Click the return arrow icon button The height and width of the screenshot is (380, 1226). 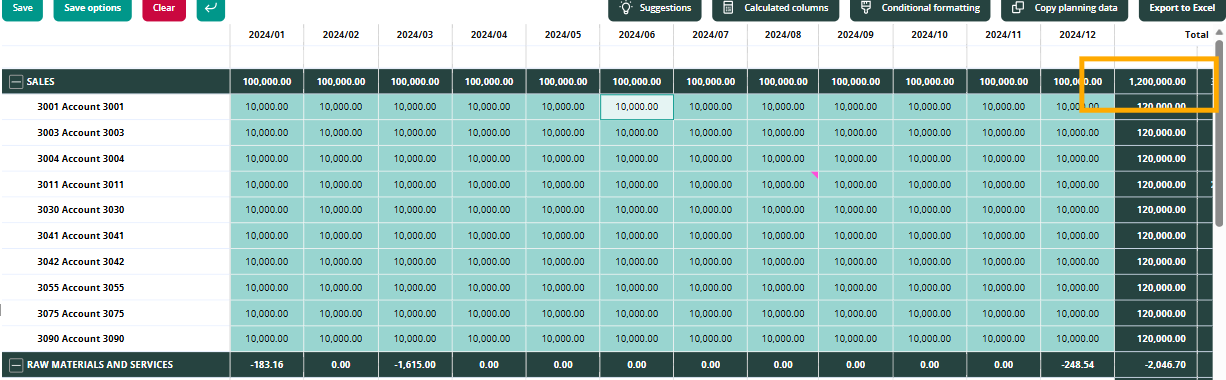(x=211, y=8)
